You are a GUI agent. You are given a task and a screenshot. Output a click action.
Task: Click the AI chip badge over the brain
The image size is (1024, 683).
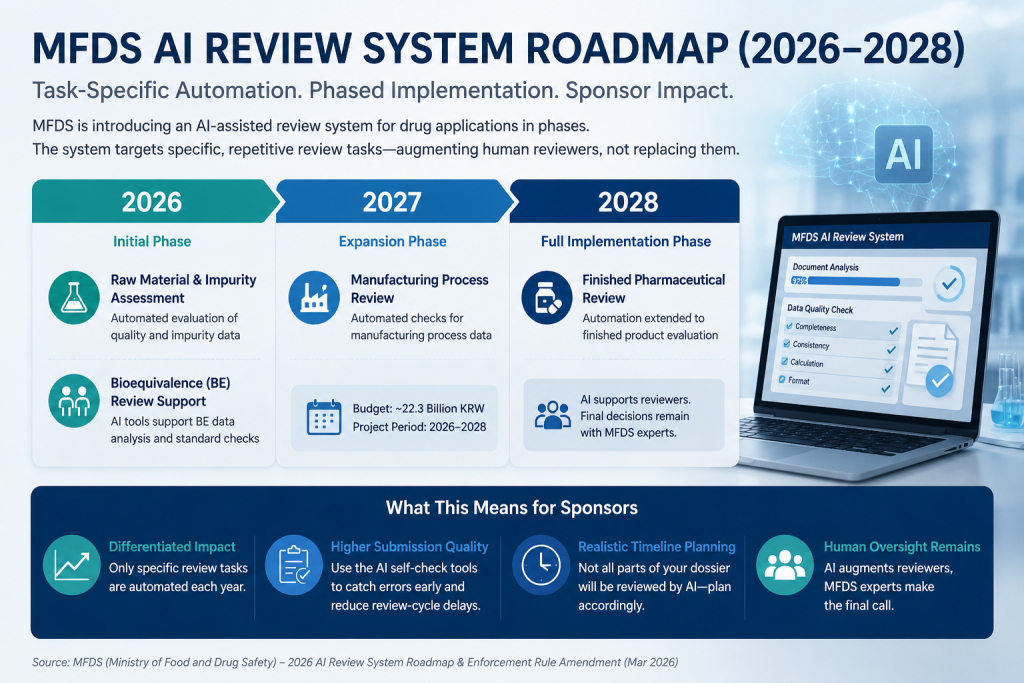click(904, 154)
